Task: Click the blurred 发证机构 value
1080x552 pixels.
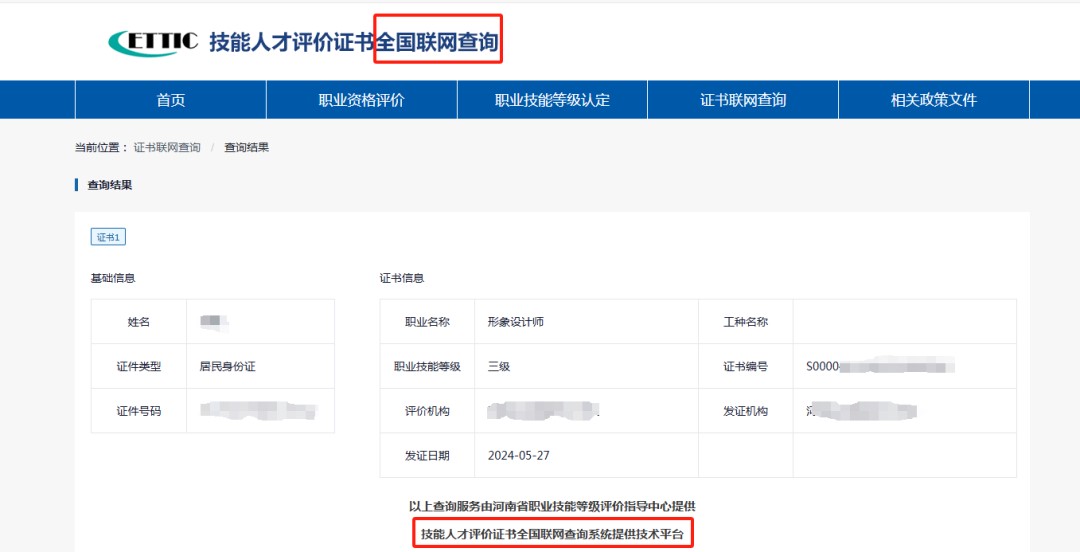Action: pos(861,411)
